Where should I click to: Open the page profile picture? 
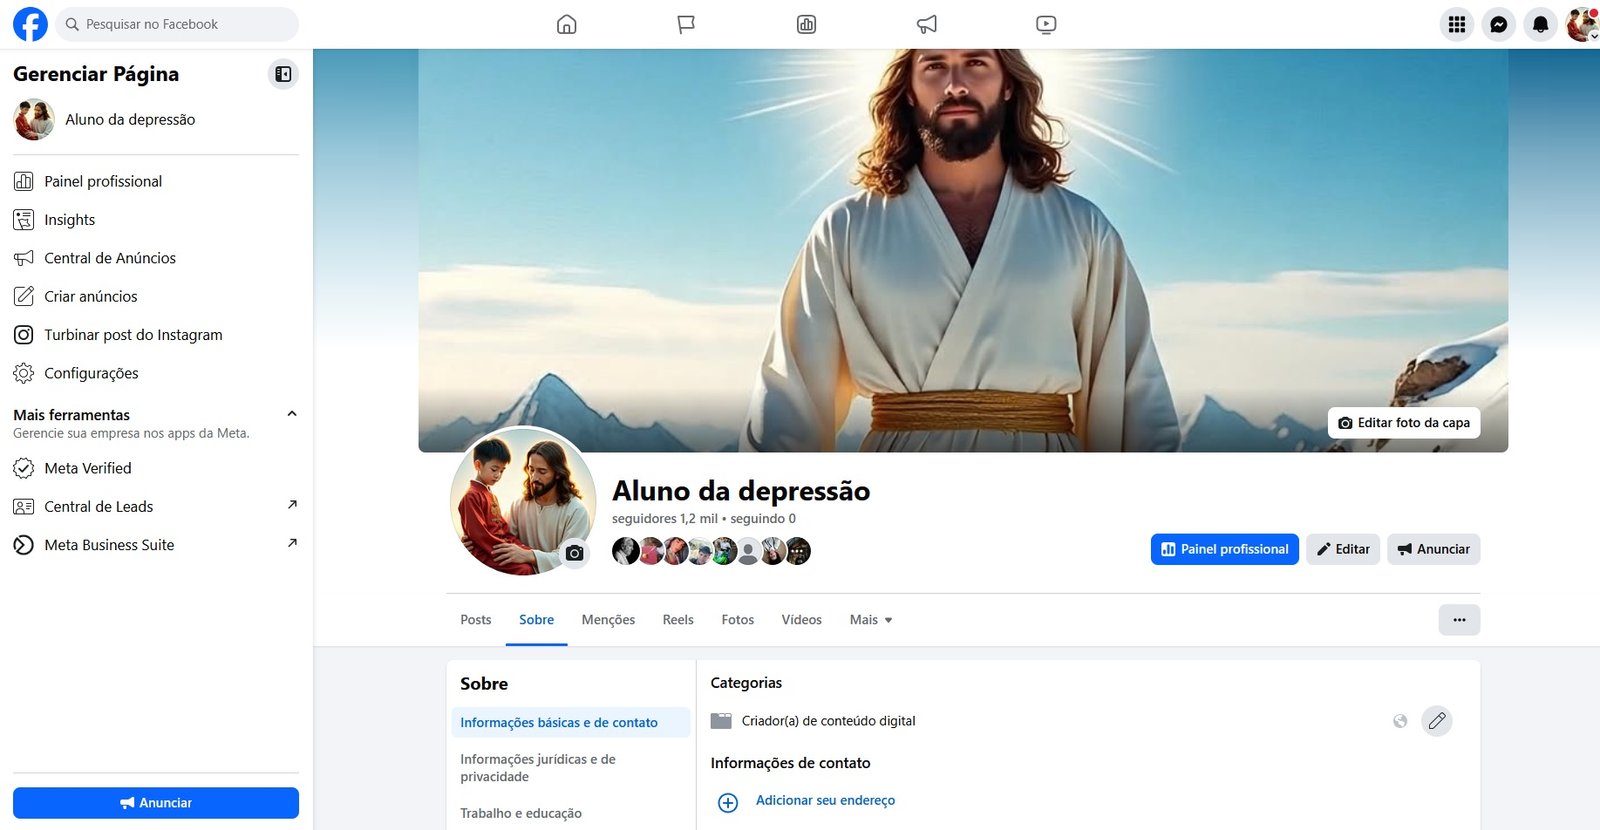tap(523, 501)
